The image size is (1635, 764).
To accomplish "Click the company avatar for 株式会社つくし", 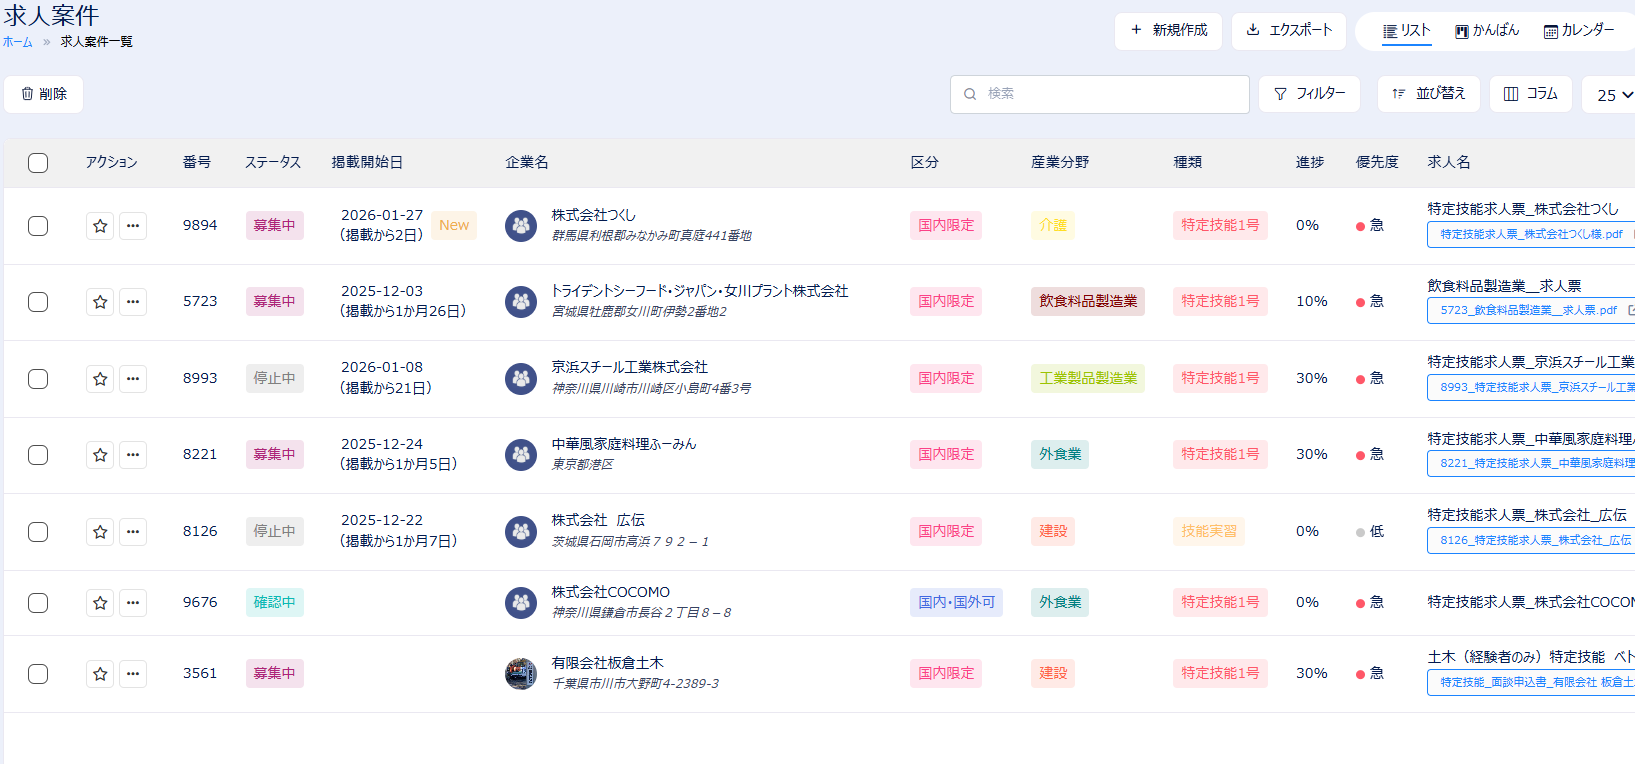I will pyautogui.click(x=520, y=226).
